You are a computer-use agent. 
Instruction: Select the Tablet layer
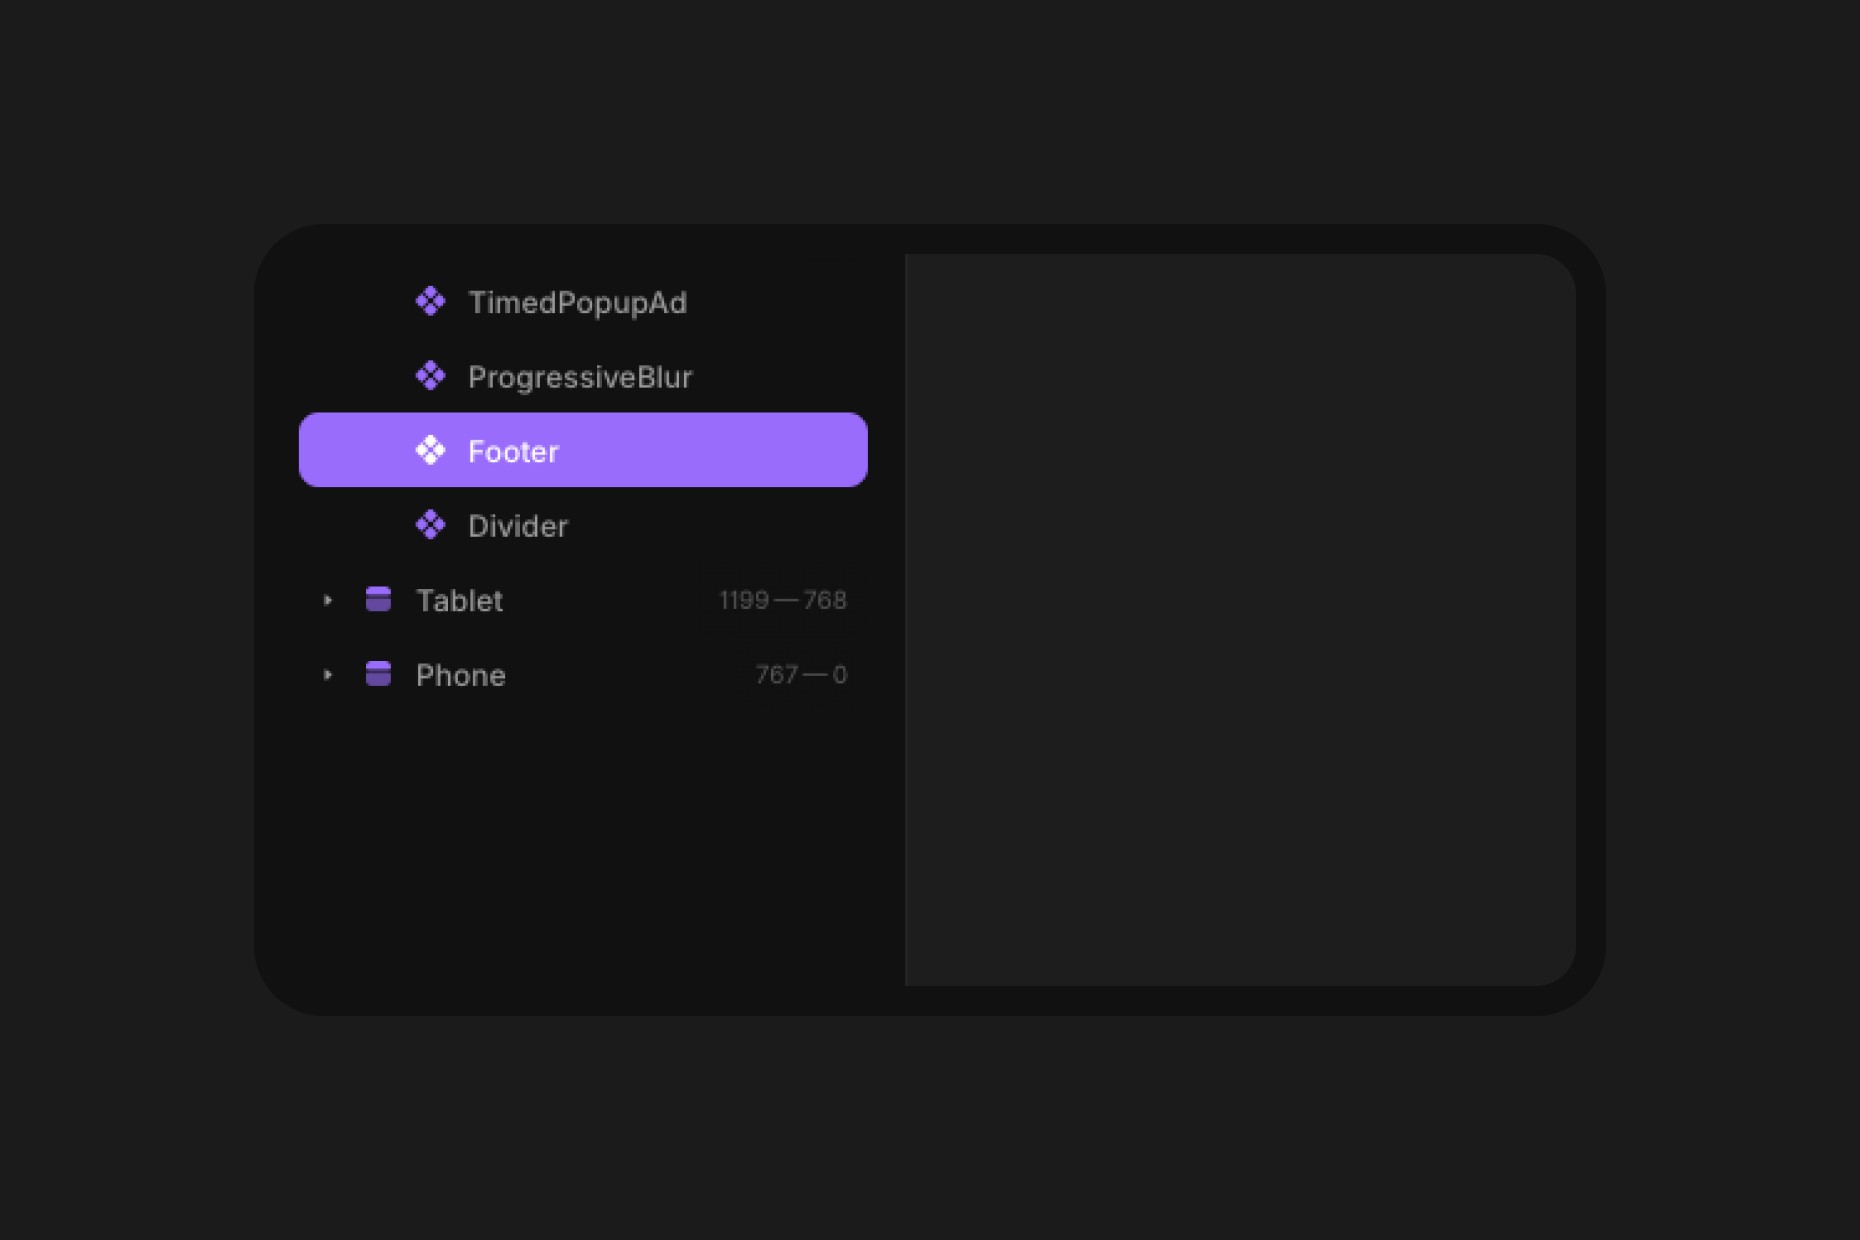[460, 600]
